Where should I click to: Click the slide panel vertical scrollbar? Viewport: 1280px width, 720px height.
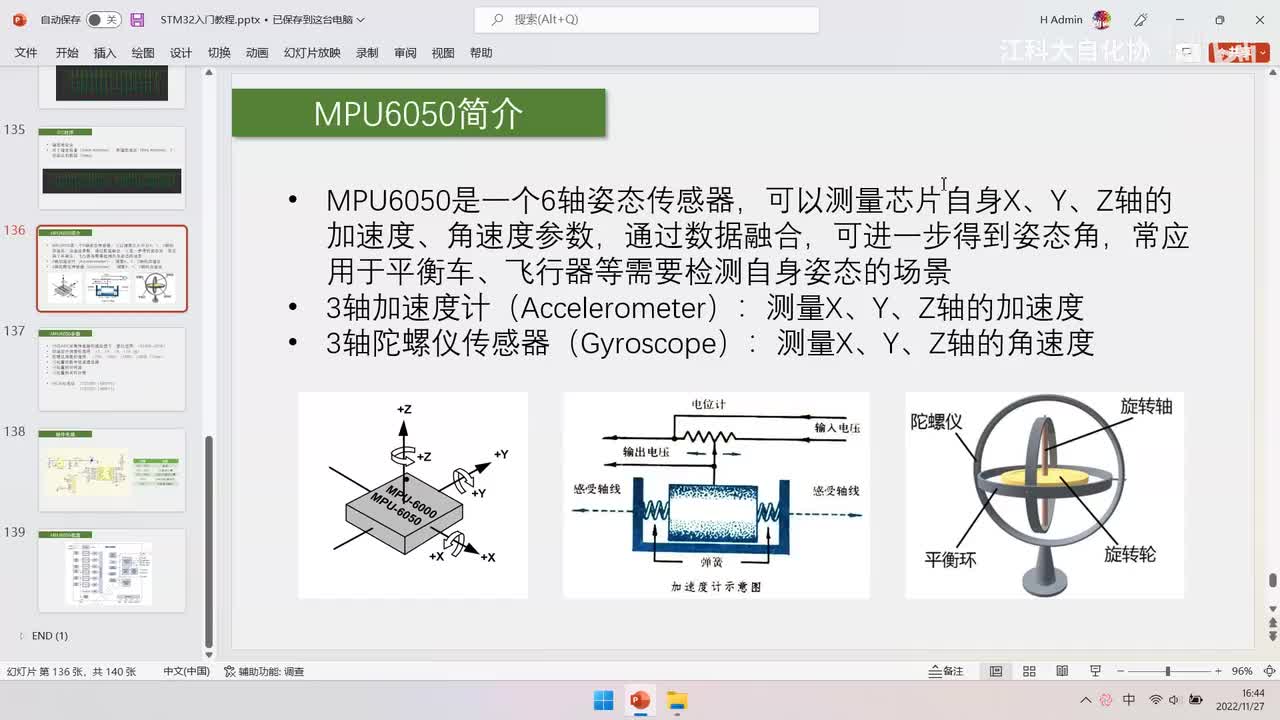[x=209, y=540]
